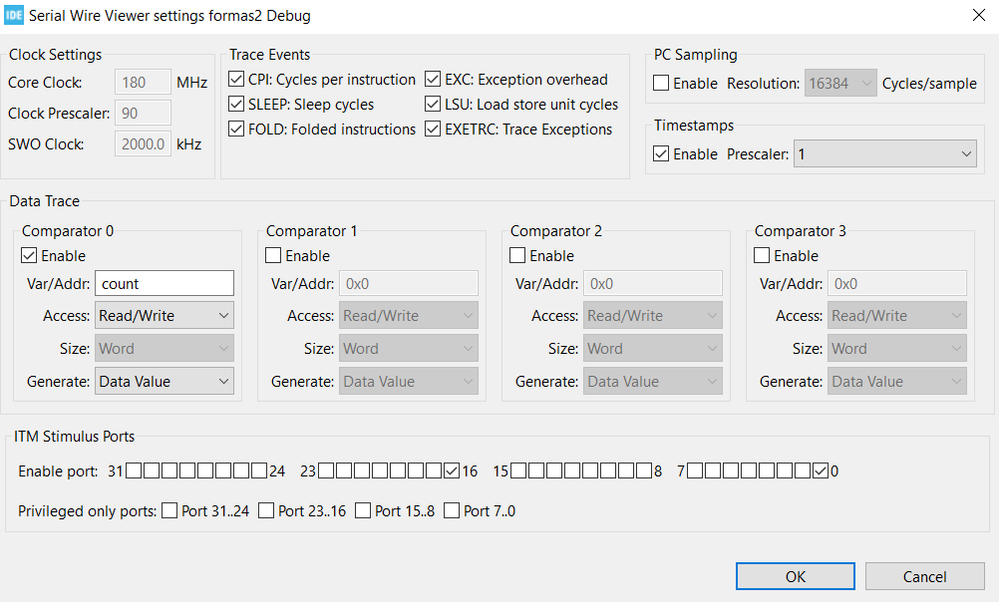This screenshot has width=999, height=602.
Task: Open the Timestamps Prescaler dropdown
Action: coord(884,154)
